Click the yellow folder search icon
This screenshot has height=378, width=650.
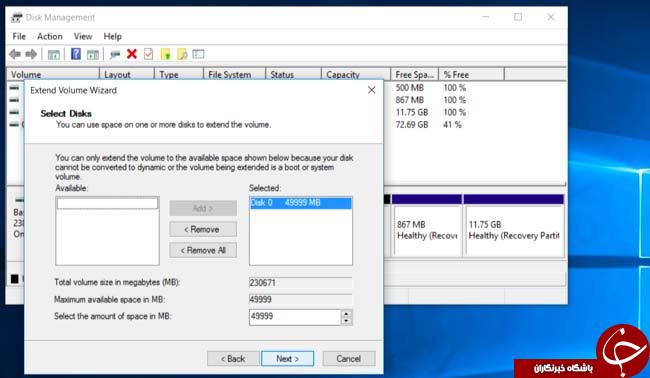(x=182, y=54)
